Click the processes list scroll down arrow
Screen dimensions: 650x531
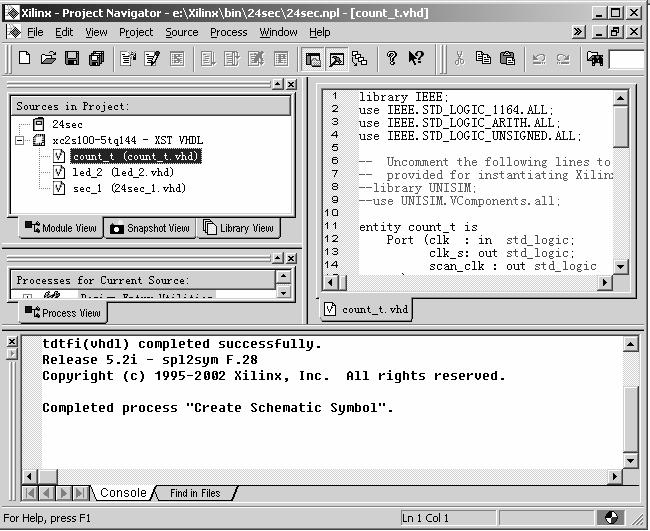[284, 293]
